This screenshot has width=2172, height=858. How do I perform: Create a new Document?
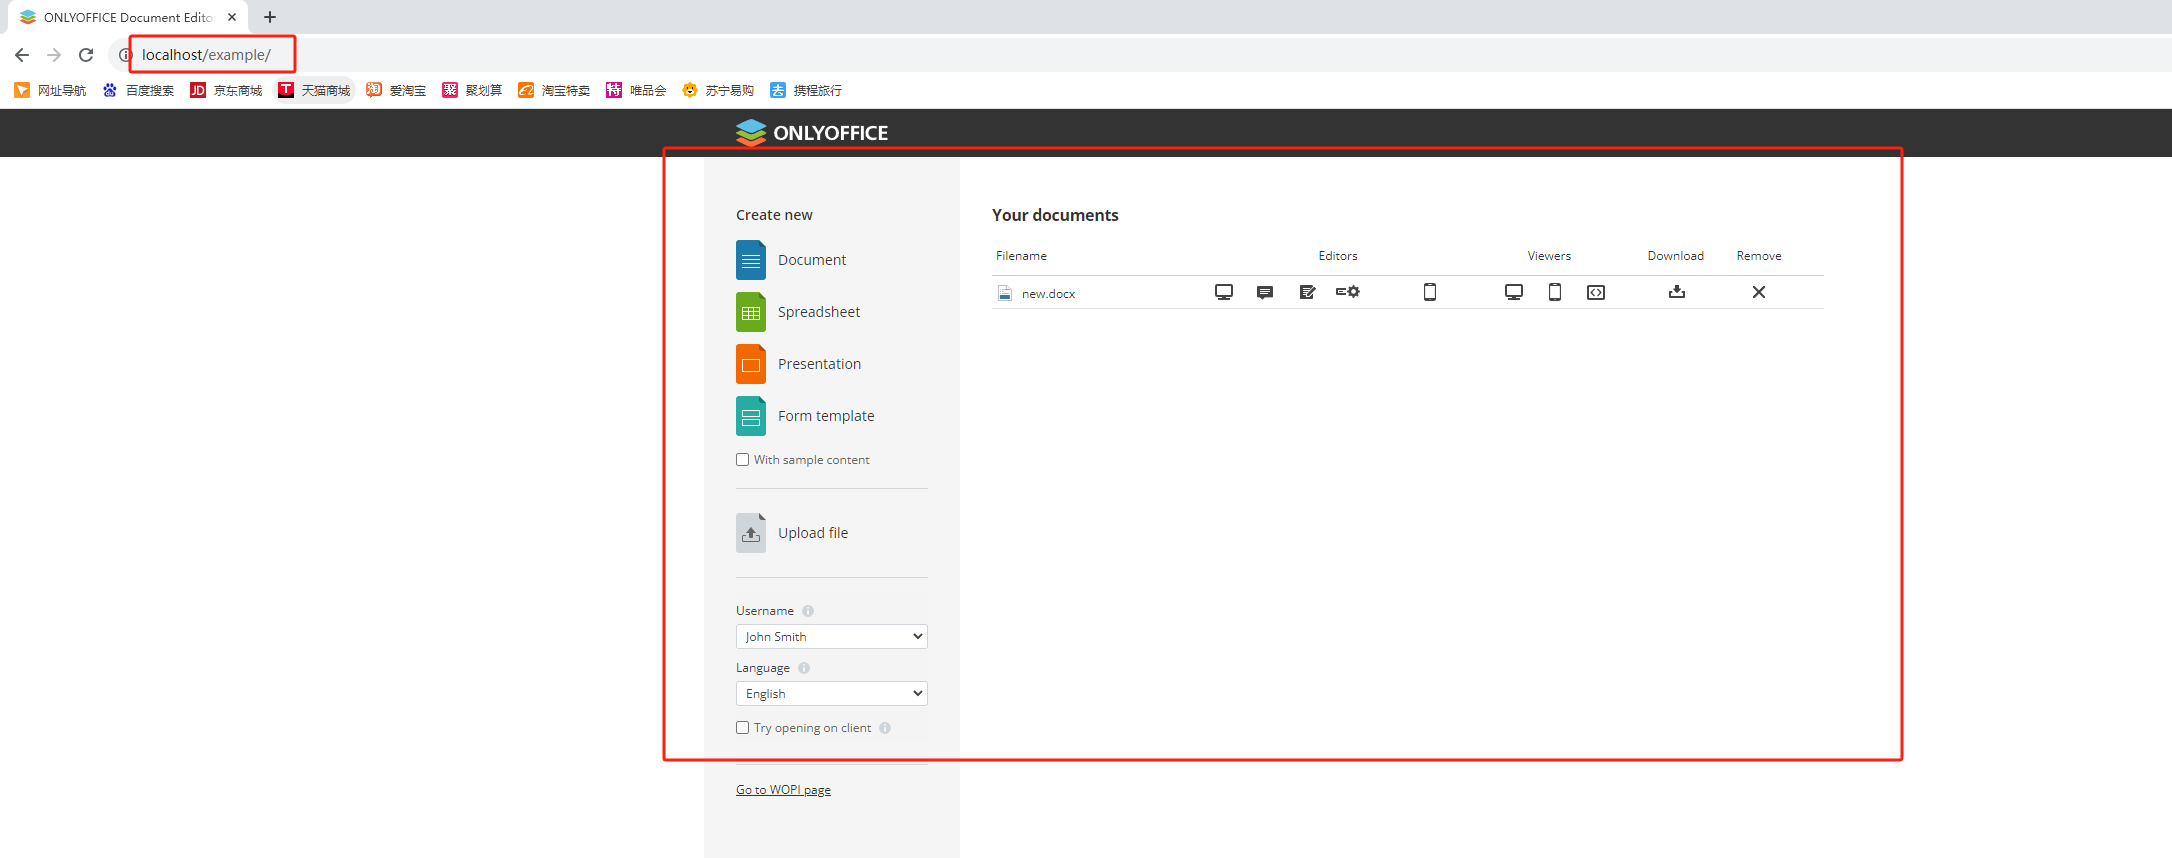pos(791,260)
